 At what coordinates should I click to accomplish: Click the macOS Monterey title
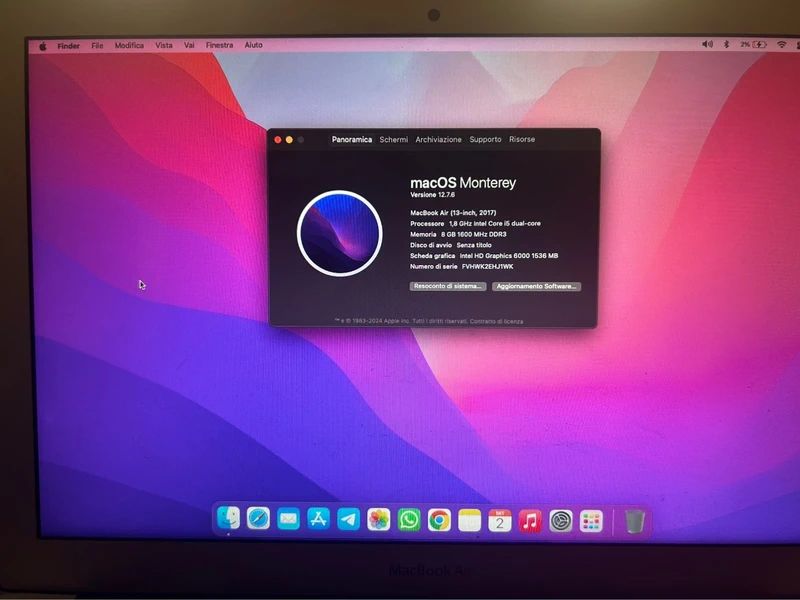pyautogui.click(x=463, y=183)
